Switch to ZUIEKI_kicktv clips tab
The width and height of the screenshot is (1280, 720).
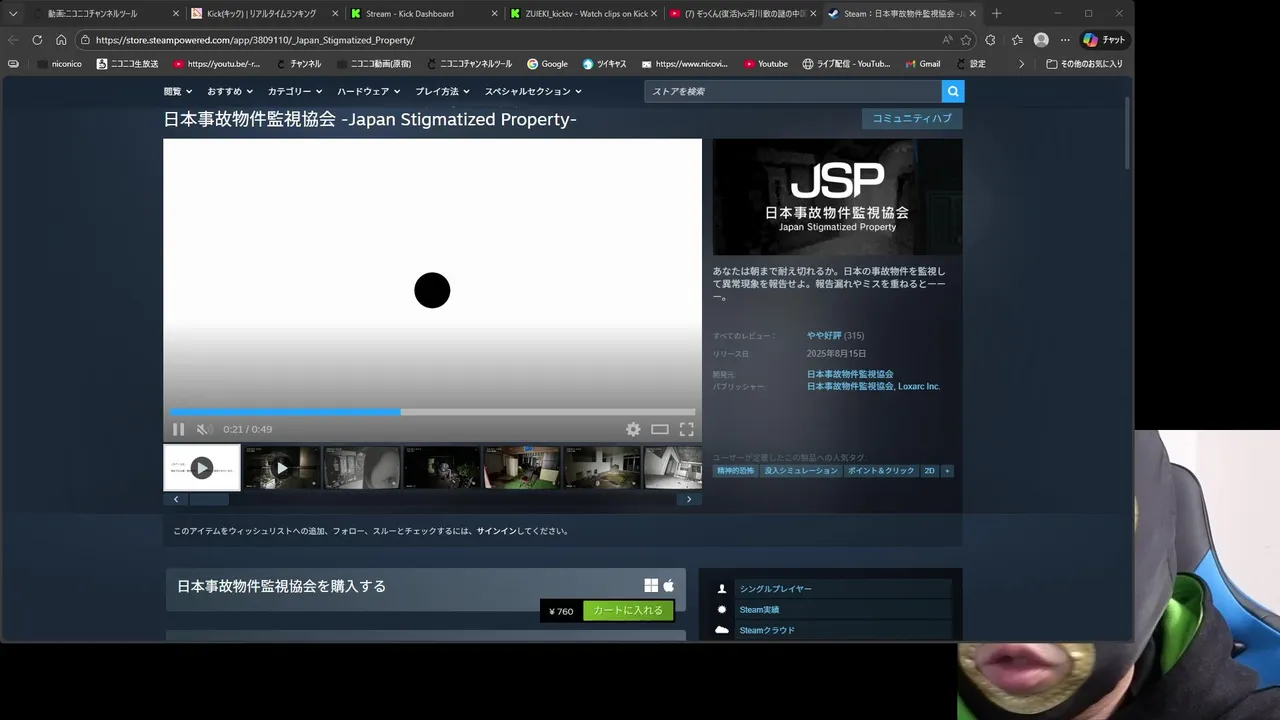click(586, 14)
